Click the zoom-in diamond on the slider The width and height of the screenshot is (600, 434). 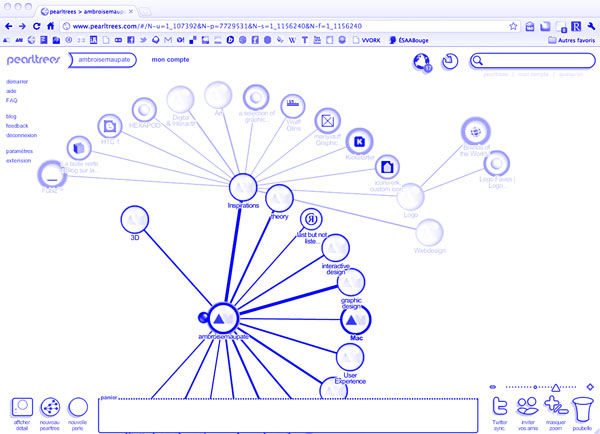(590, 387)
